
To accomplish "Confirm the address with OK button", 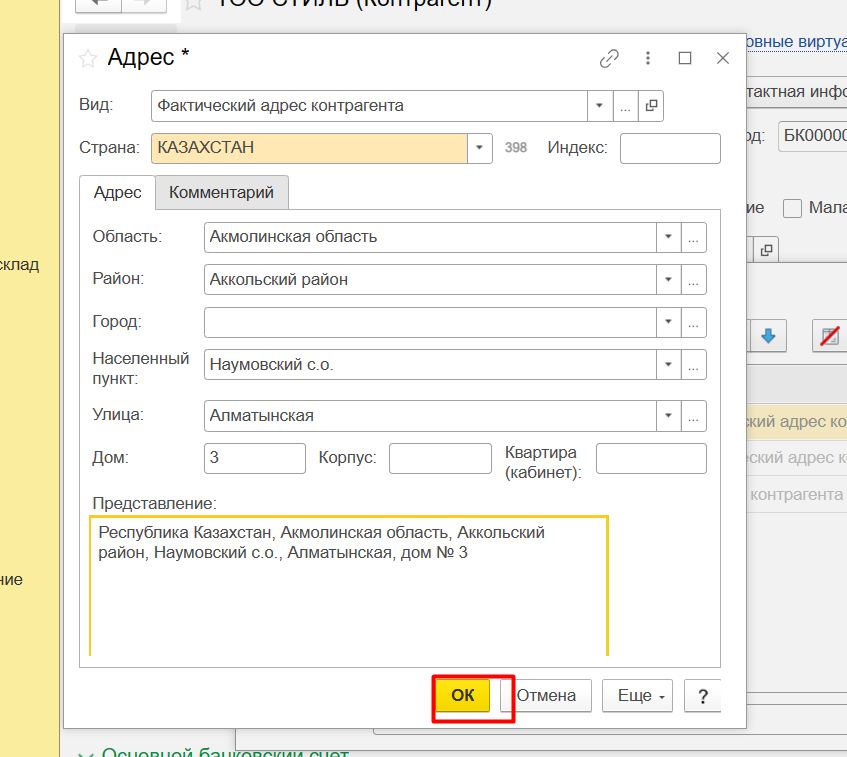I will pos(463,696).
